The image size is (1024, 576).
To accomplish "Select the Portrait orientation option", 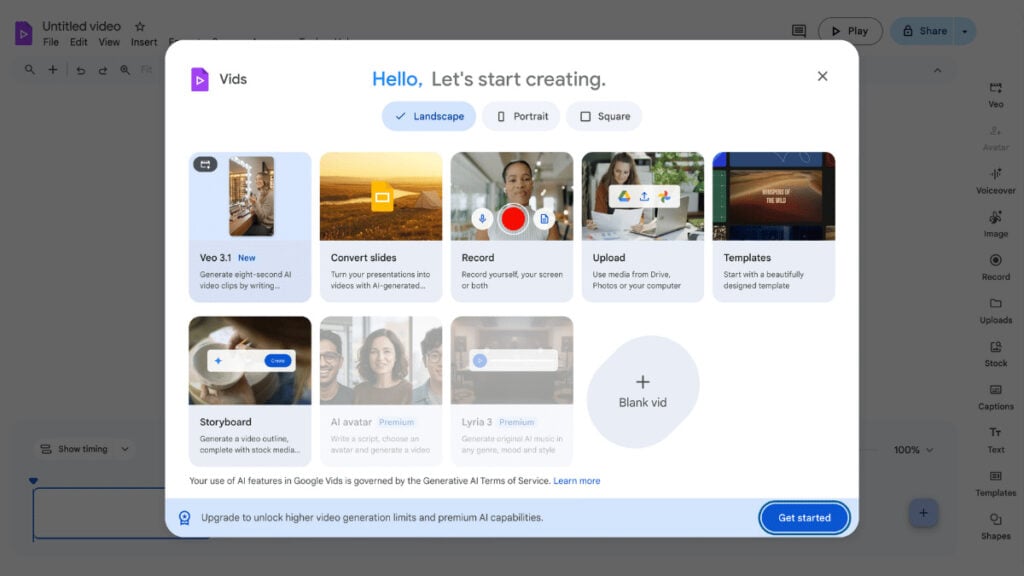I will (521, 116).
